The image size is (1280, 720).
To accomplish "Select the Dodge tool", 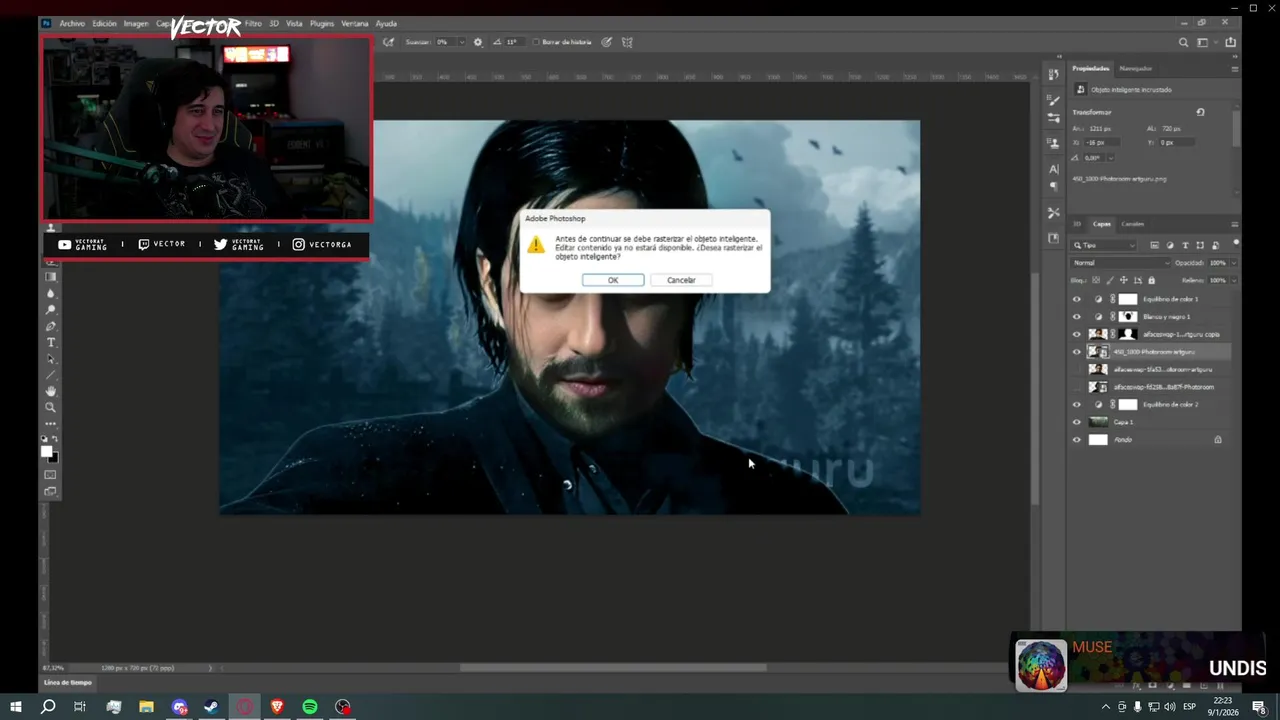I will point(51,310).
